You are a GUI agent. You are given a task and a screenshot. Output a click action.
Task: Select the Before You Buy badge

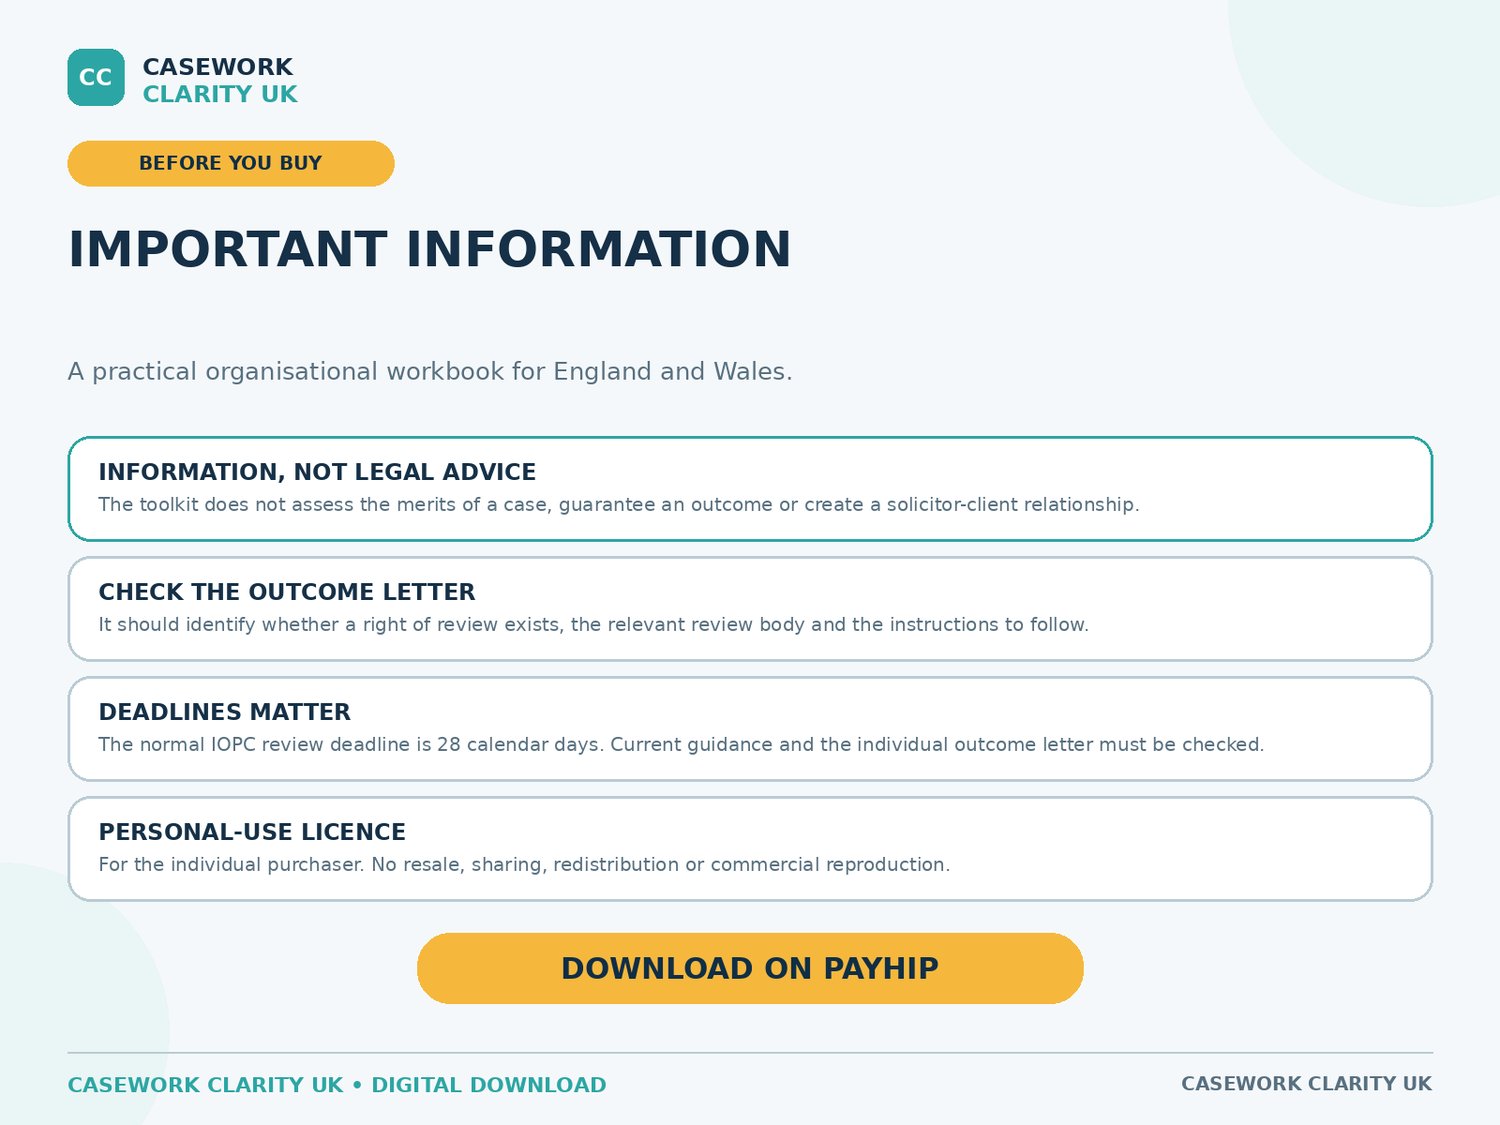click(231, 163)
